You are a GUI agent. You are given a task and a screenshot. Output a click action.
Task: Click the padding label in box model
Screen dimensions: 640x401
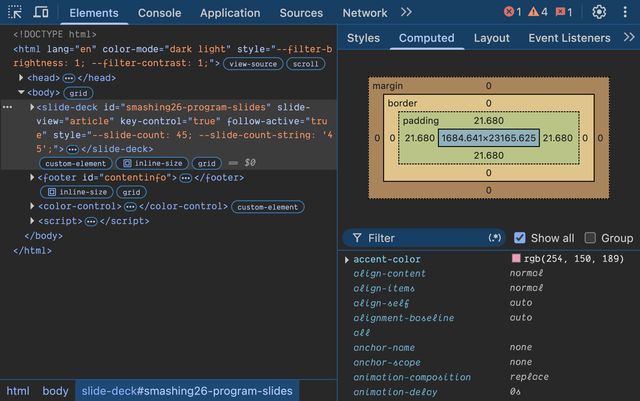(x=420, y=121)
